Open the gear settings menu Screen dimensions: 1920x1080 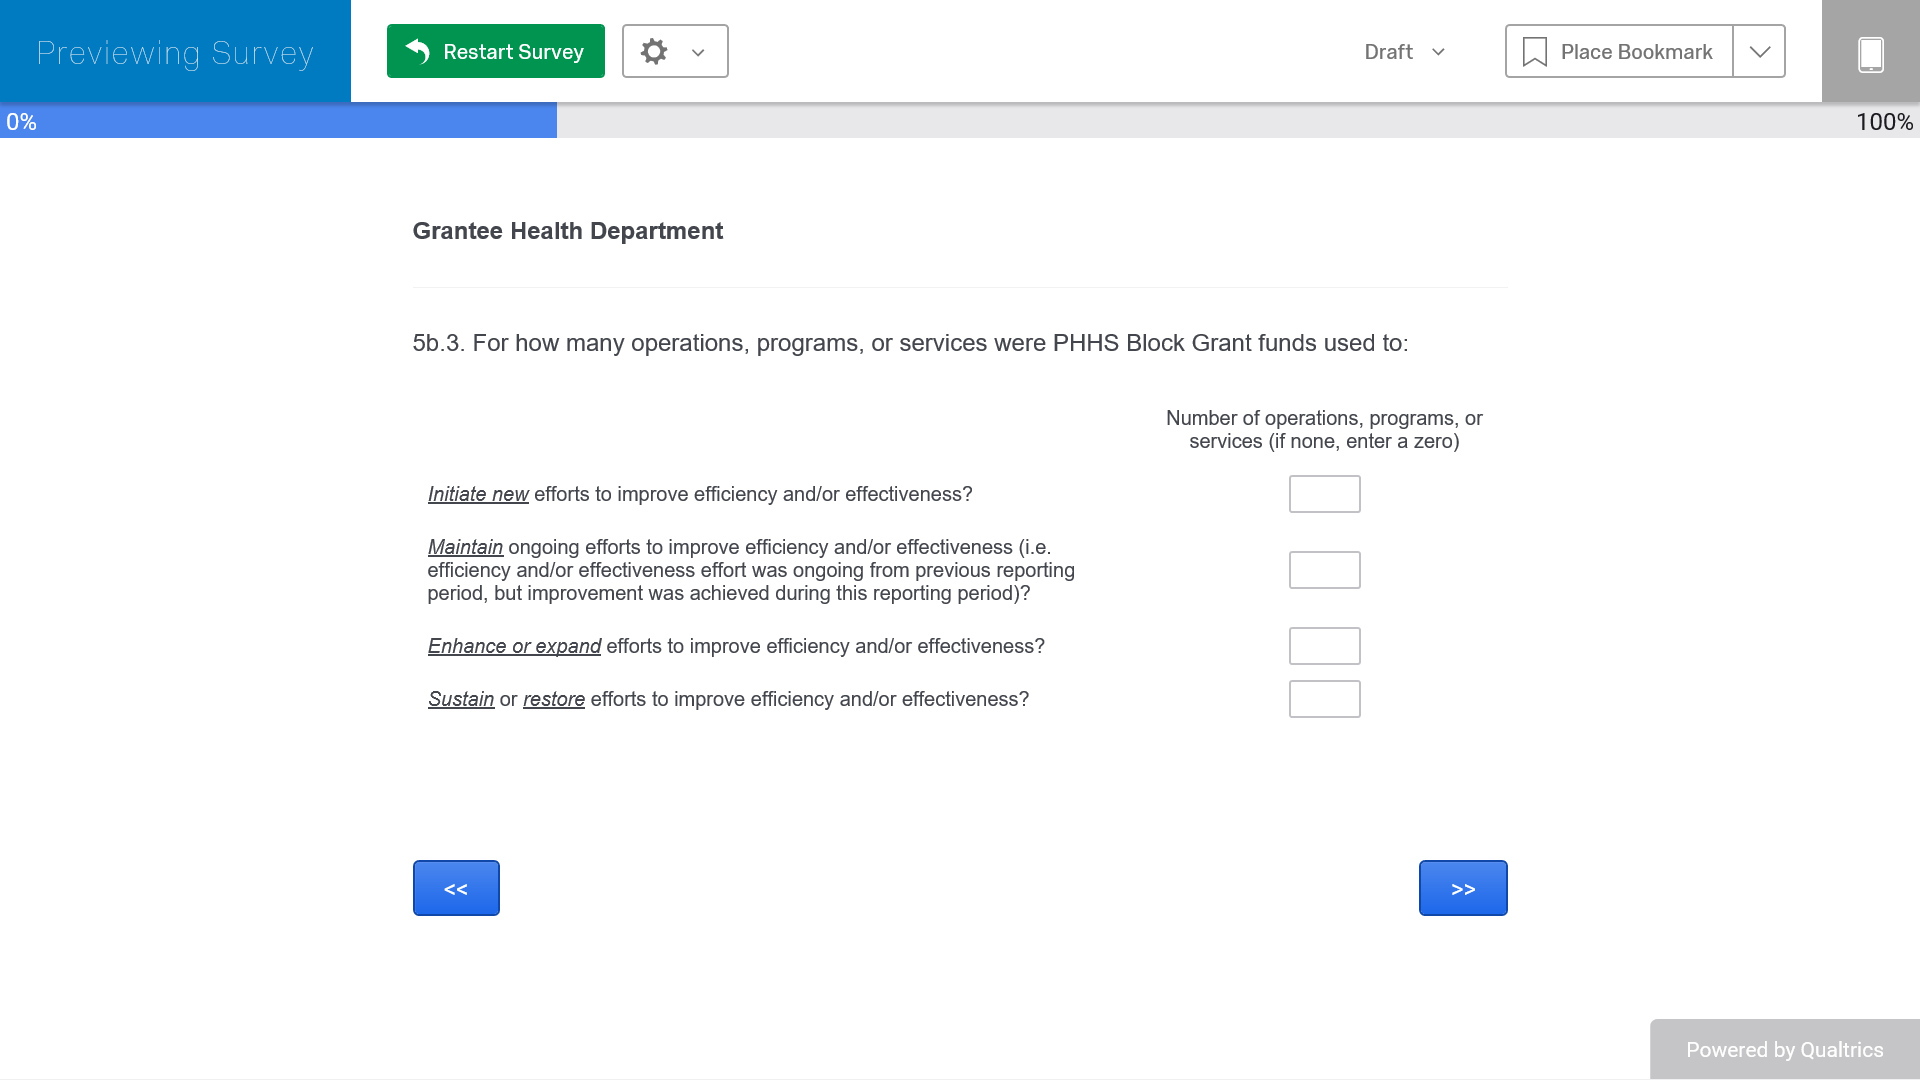[x=654, y=51]
